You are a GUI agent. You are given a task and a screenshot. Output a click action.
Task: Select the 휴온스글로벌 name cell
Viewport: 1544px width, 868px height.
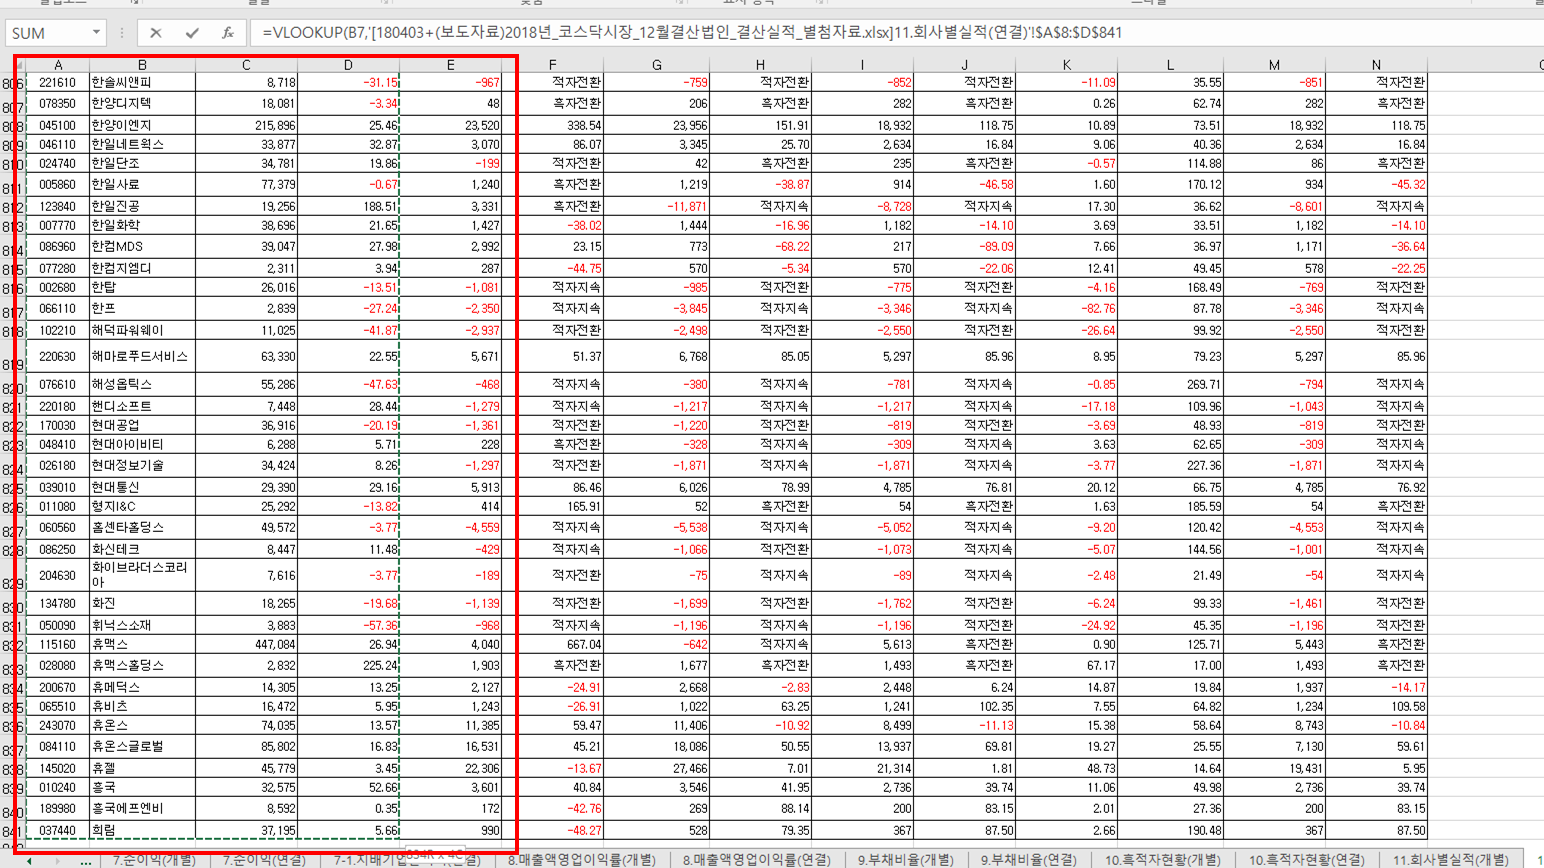[142, 746]
